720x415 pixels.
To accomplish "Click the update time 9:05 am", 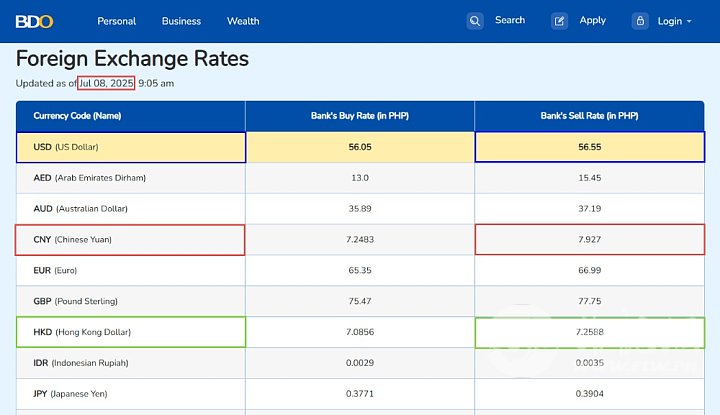I will pyautogui.click(x=156, y=83).
